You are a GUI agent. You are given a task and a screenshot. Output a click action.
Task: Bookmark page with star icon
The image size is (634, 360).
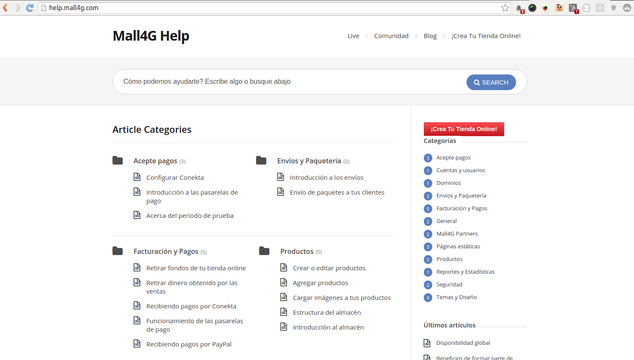click(x=505, y=8)
